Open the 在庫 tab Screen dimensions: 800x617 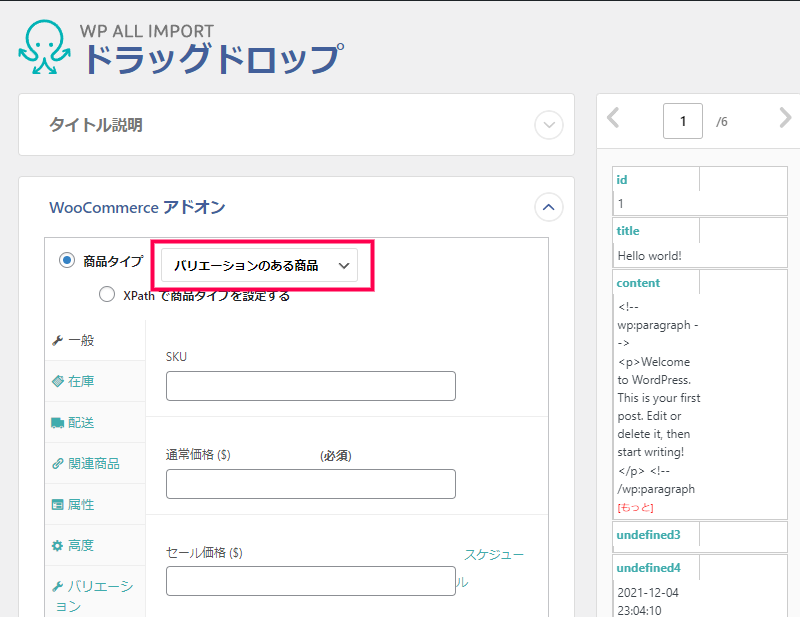tap(95, 381)
